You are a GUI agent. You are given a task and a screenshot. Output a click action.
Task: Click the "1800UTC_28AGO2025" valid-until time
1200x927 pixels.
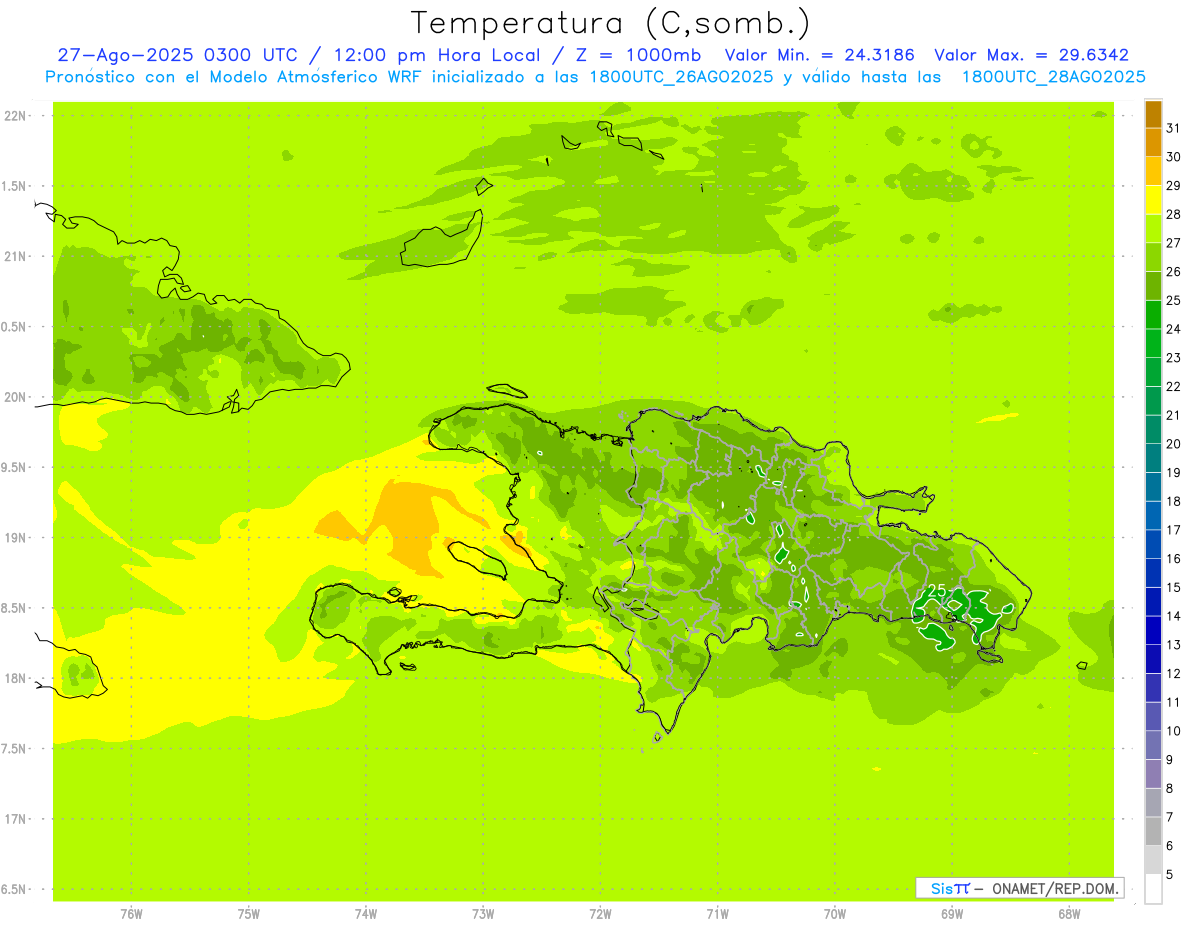[1053, 77]
